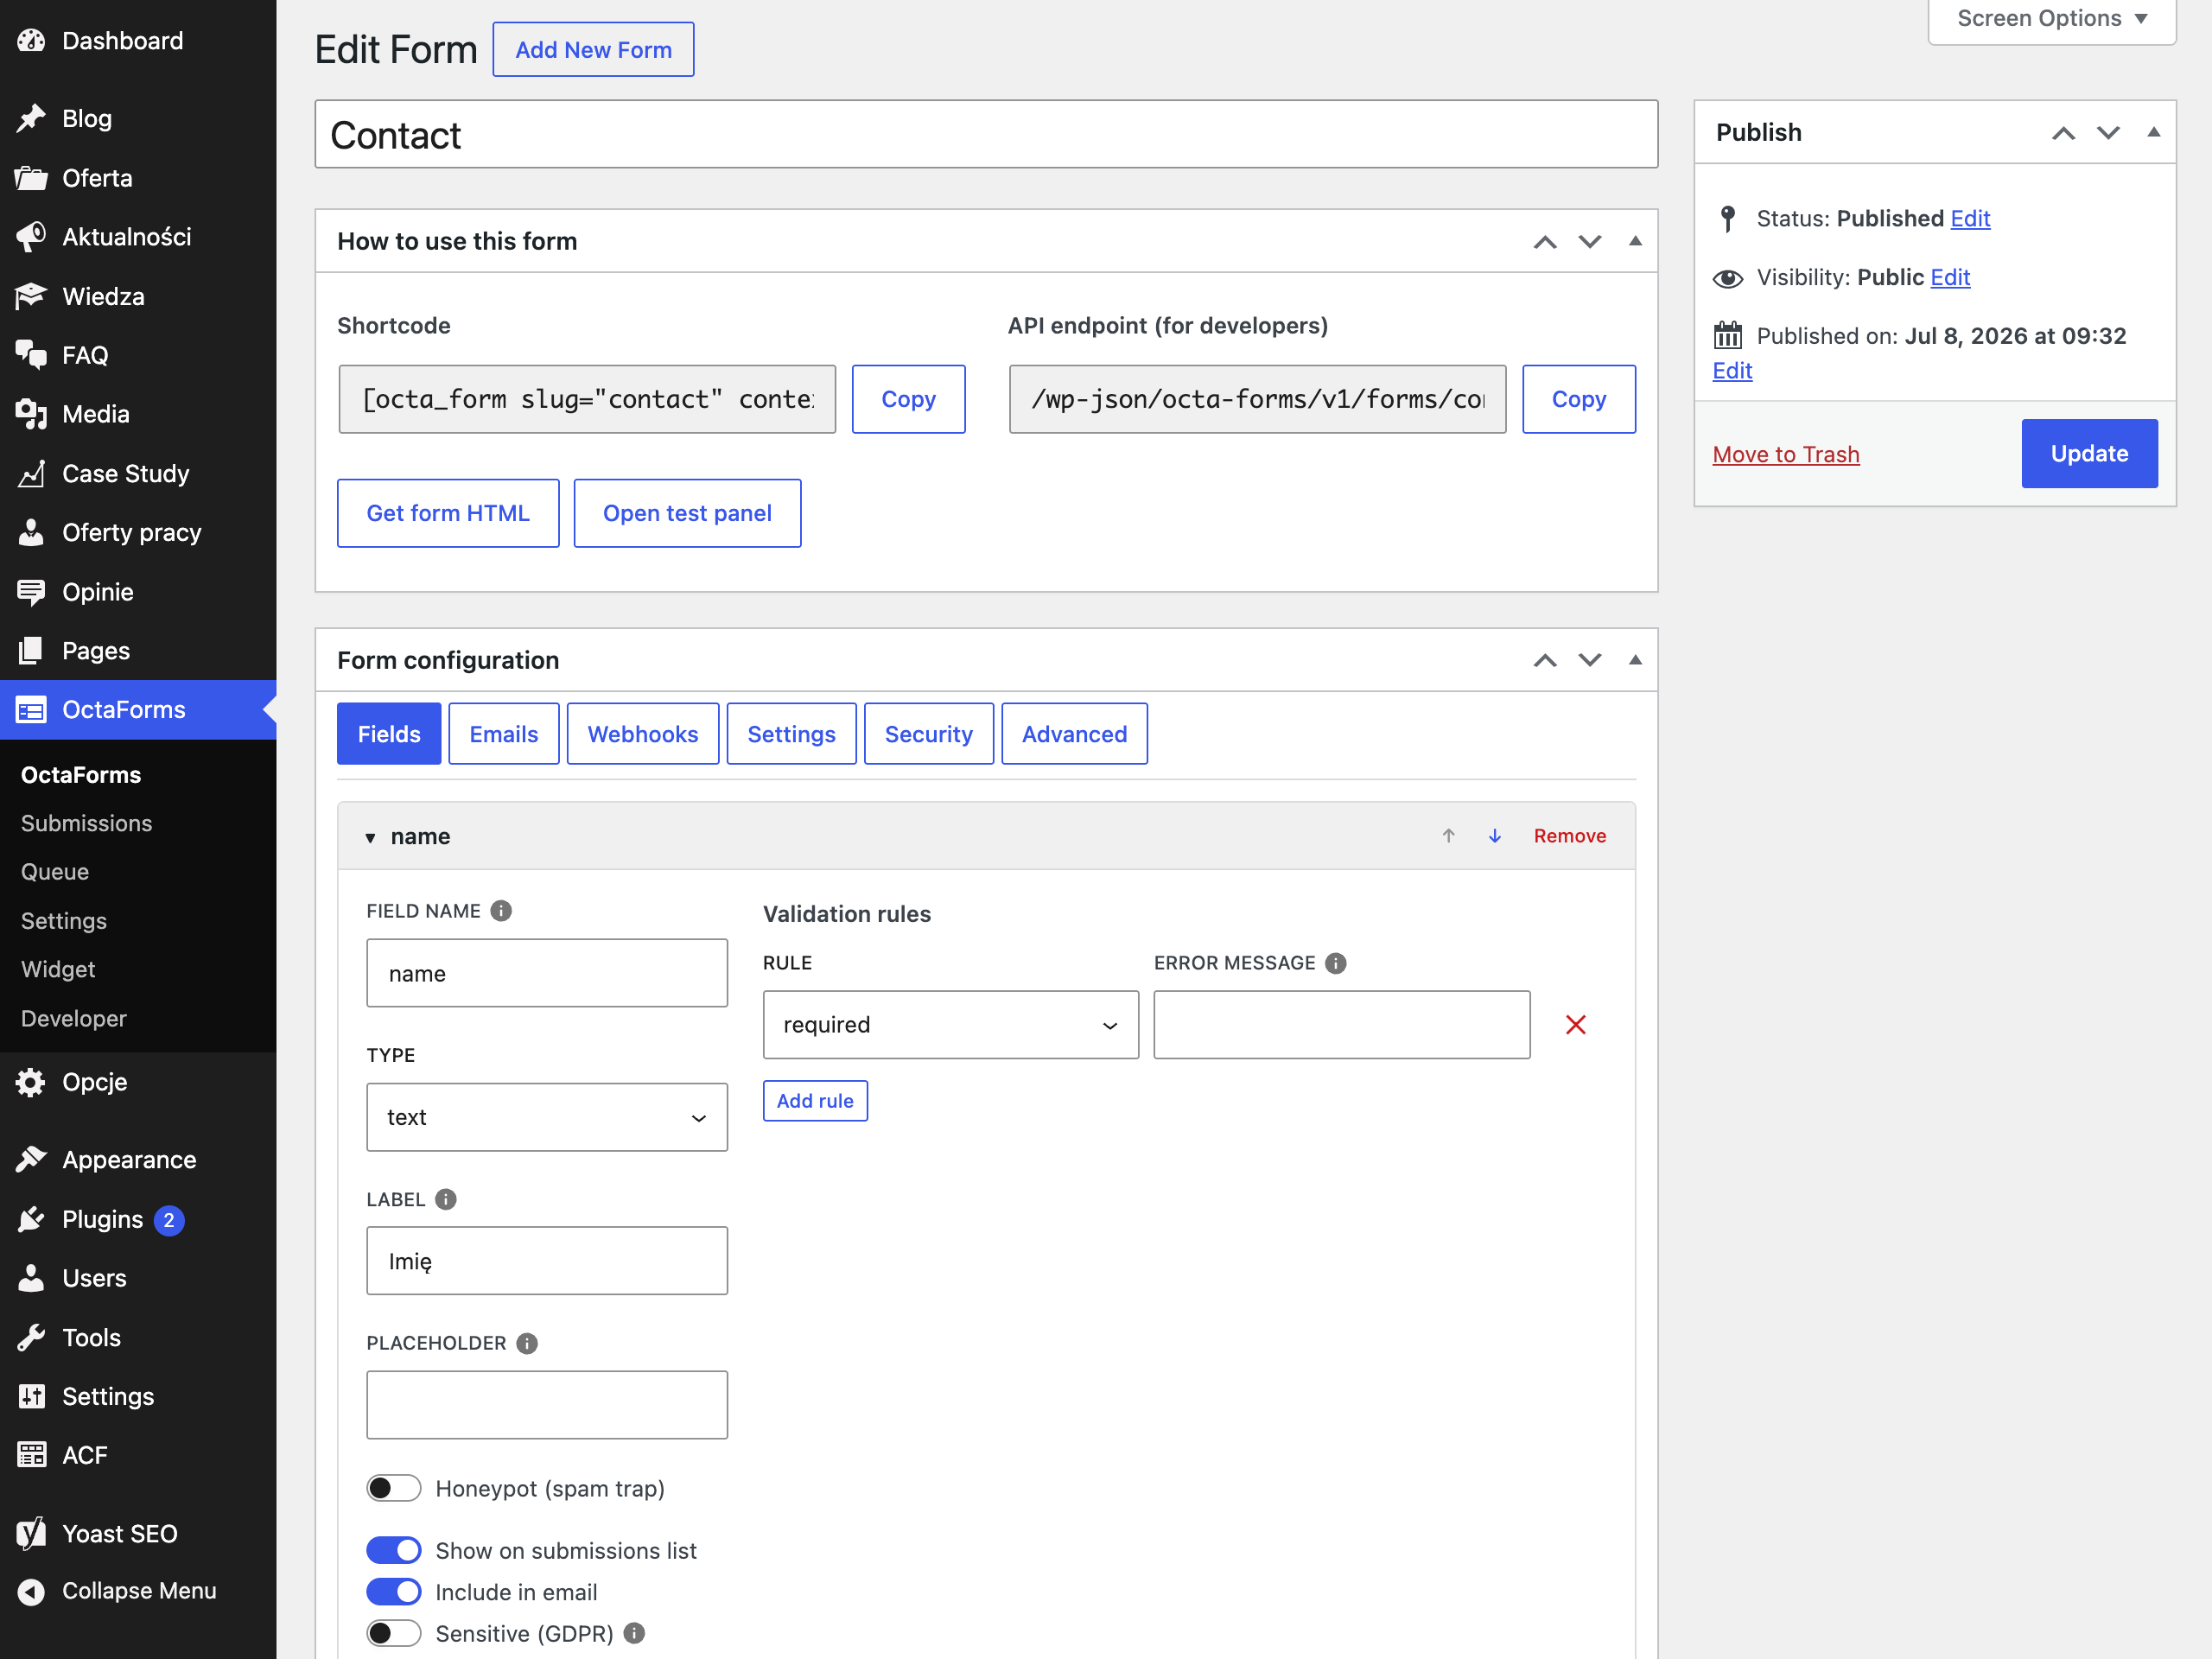Collapse the admin sidebar menu
Screen dimensions: 2212x1659
click(138, 1591)
